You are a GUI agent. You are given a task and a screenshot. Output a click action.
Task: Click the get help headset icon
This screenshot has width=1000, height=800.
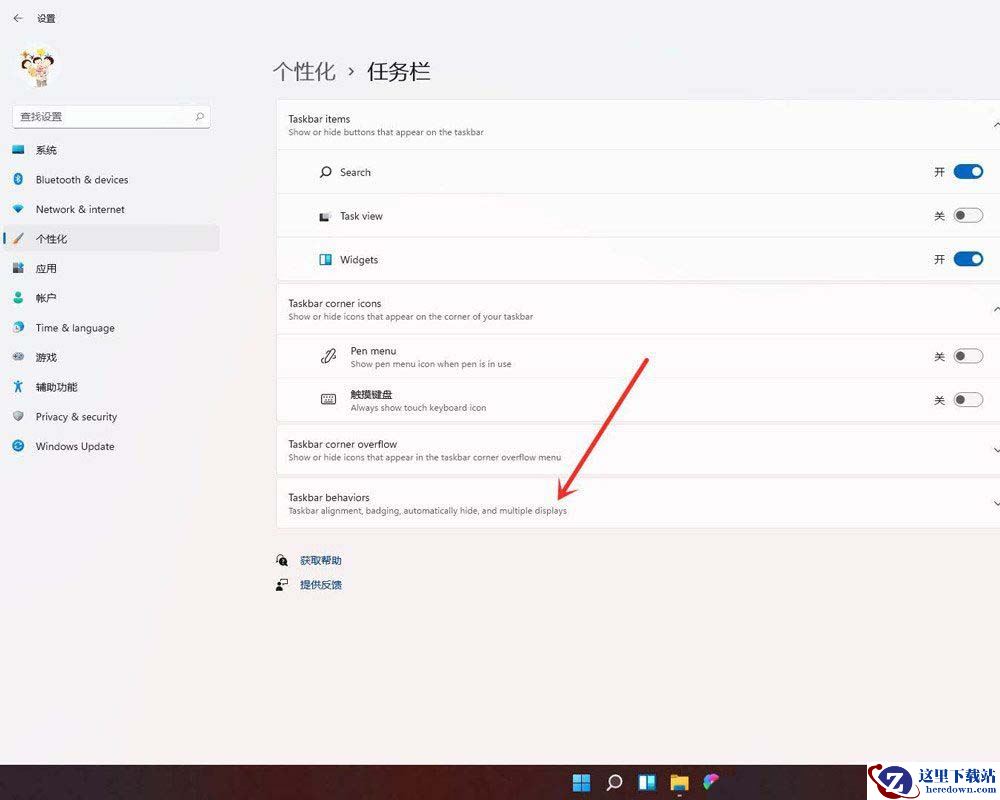pyautogui.click(x=282, y=560)
